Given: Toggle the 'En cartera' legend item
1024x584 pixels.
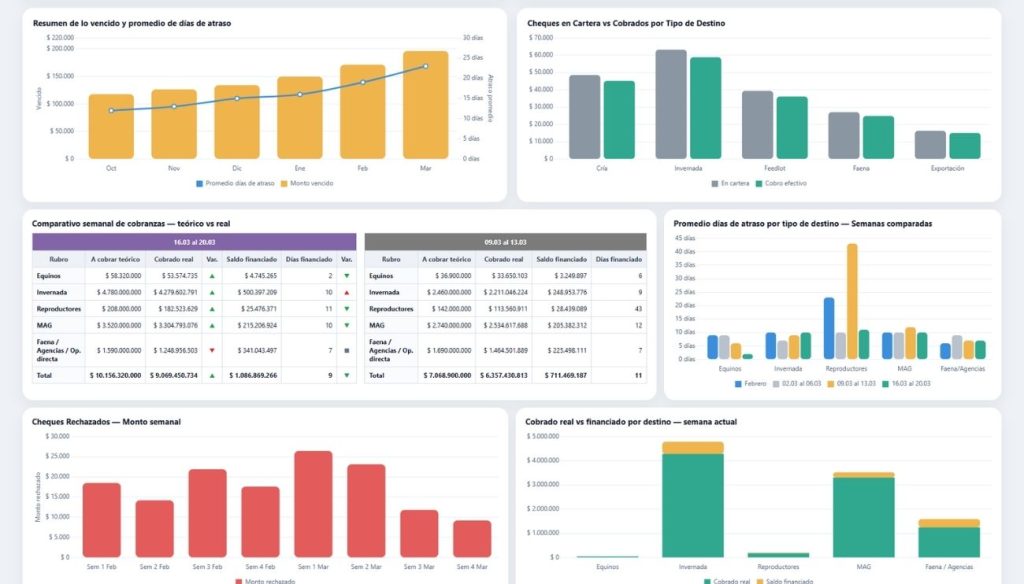Looking at the screenshot, I should [733, 183].
